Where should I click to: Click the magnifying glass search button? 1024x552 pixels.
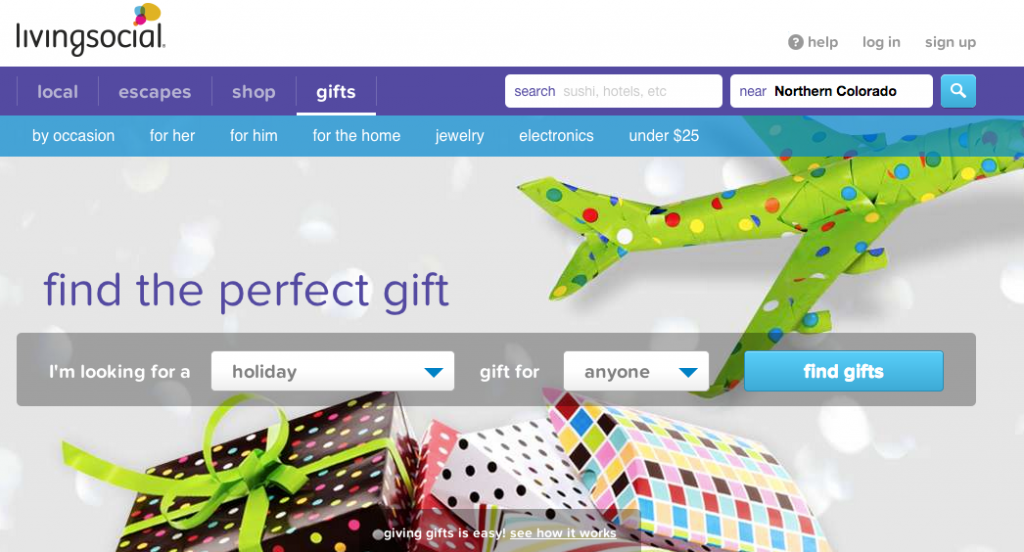coord(958,91)
